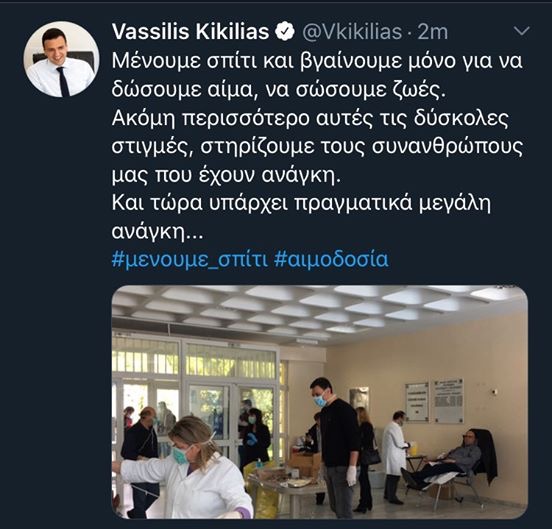Click the line Και τώρα υπάρχει
Viewport: 552px width, 529px height.
[301, 204]
